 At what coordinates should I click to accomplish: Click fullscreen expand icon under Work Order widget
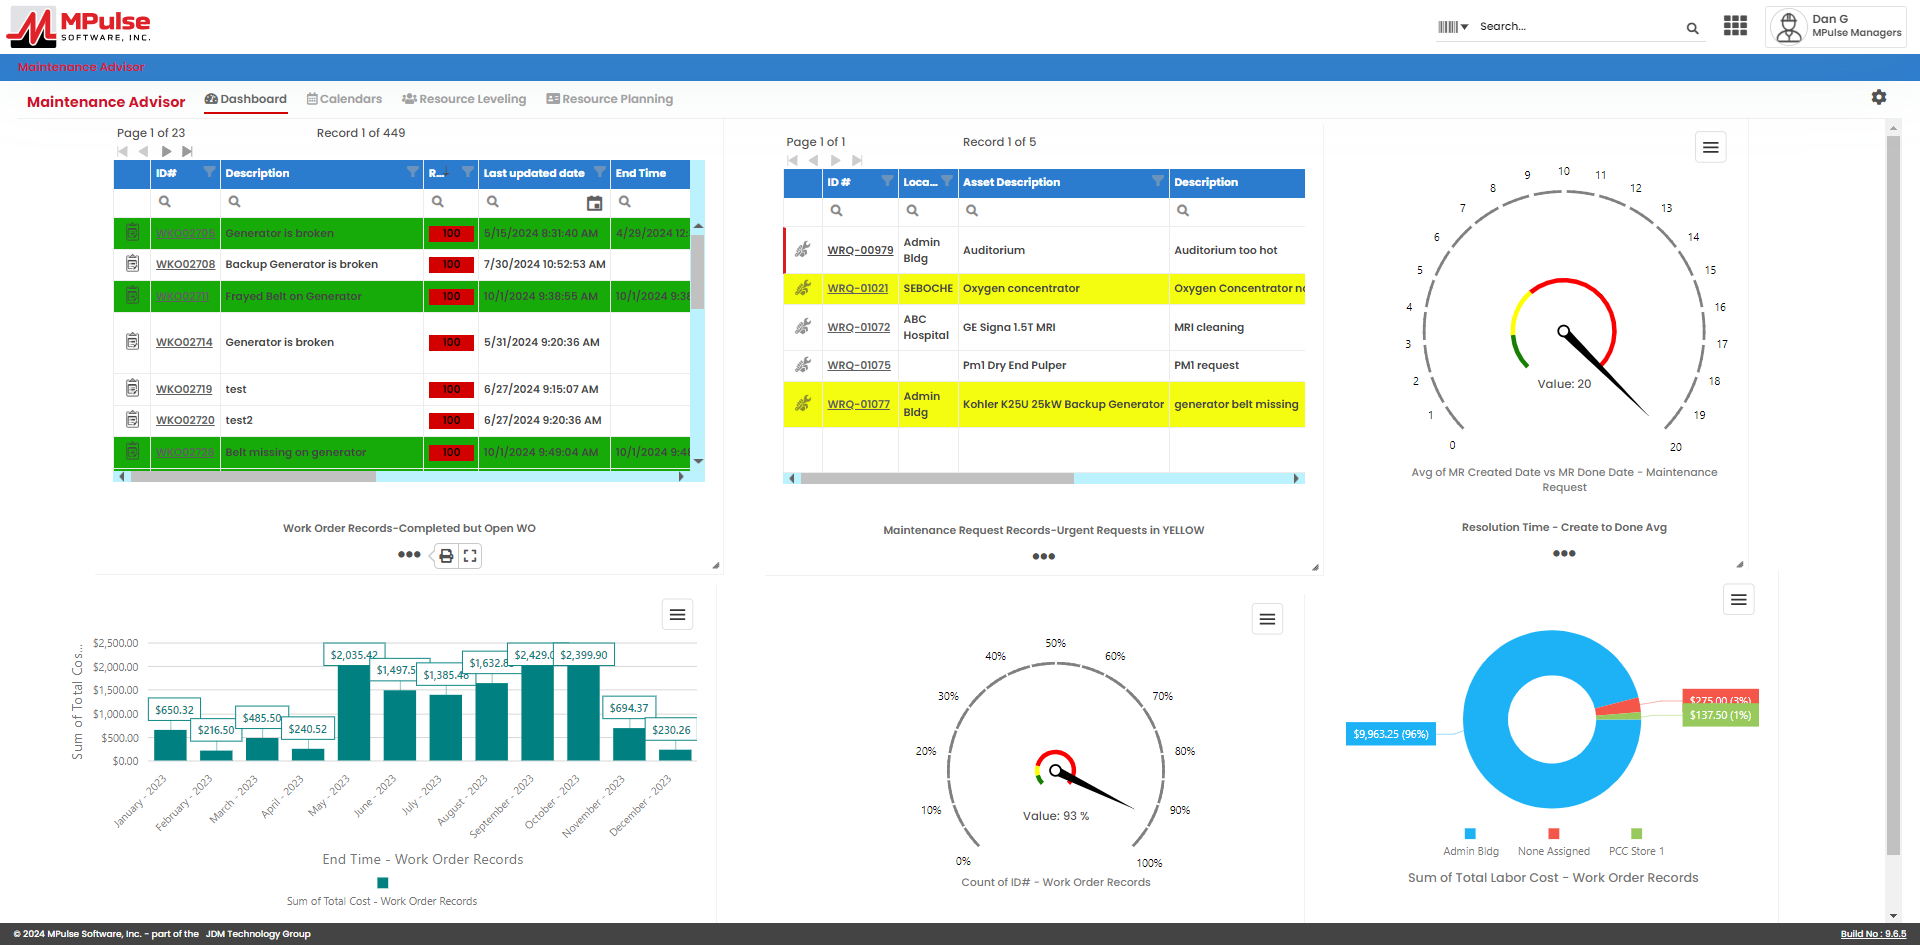pos(470,556)
